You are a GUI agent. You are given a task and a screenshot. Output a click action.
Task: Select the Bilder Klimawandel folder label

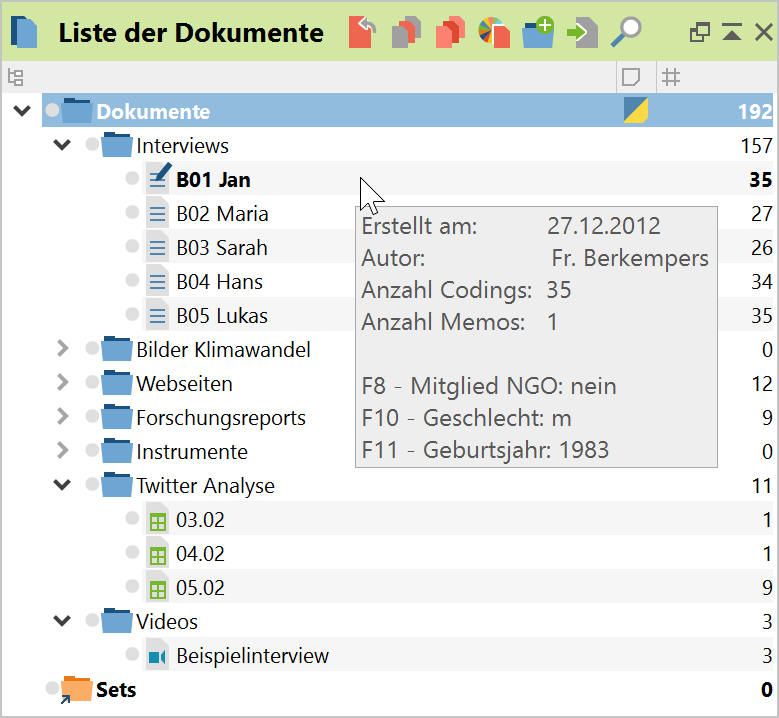pos(224,350)
